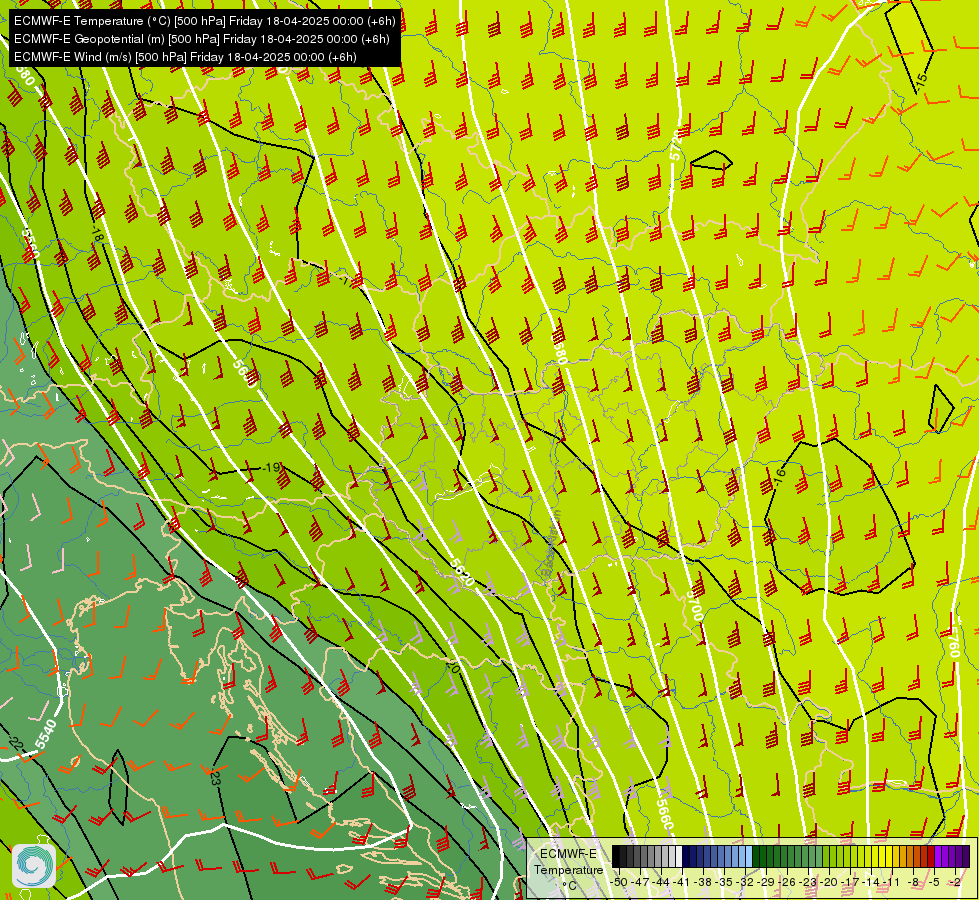Screen dimensions: 979x900
Task: Click the -19 isotherm contour label
Action: click(271, 467)
